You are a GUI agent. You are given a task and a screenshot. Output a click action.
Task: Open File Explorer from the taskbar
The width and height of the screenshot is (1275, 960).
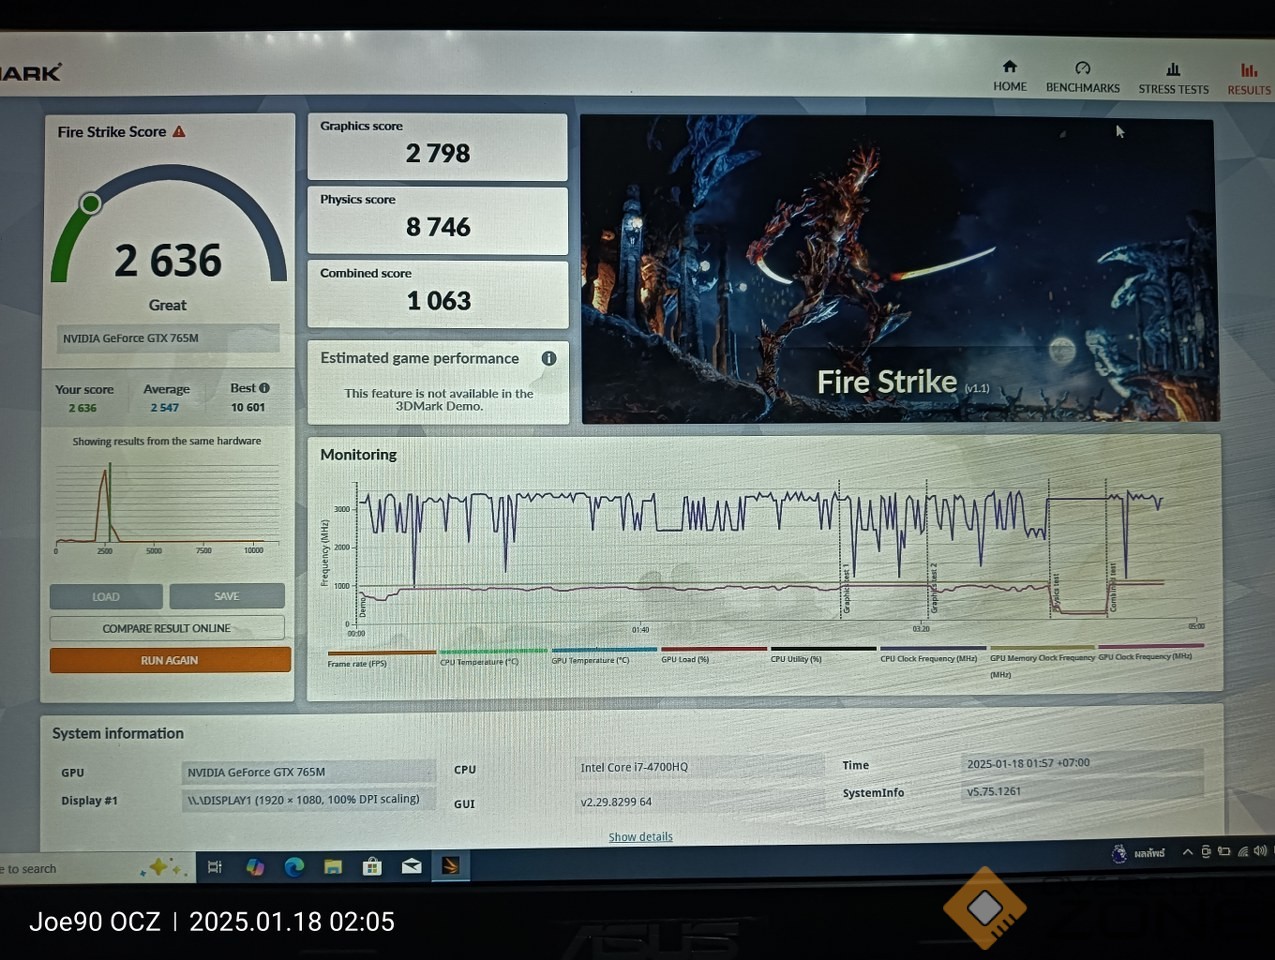(333, 867)
